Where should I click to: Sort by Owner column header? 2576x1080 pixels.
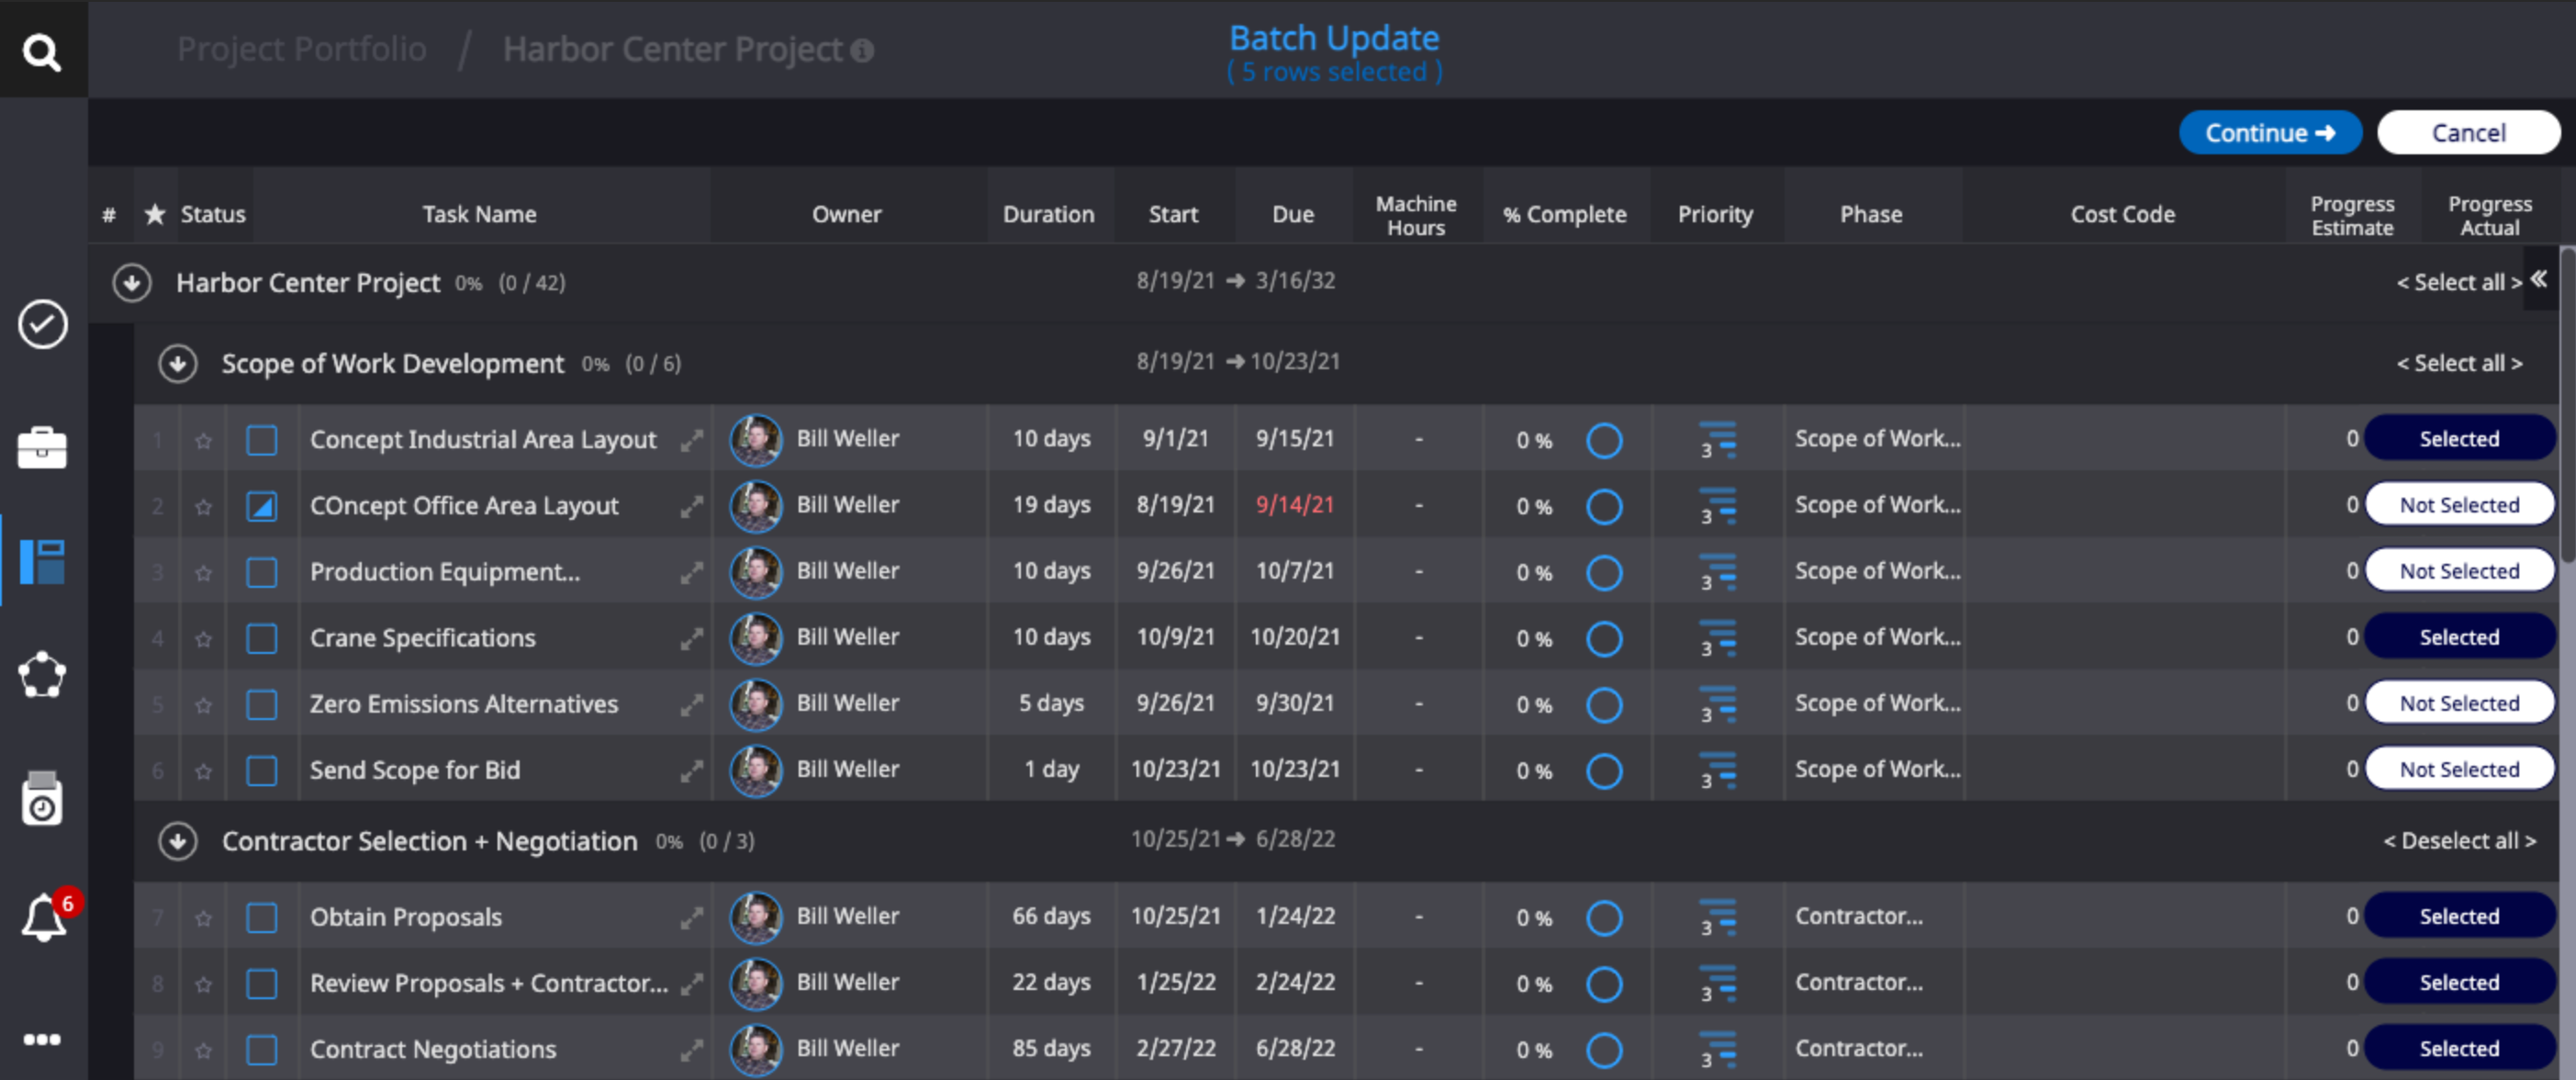coord(846,214)
